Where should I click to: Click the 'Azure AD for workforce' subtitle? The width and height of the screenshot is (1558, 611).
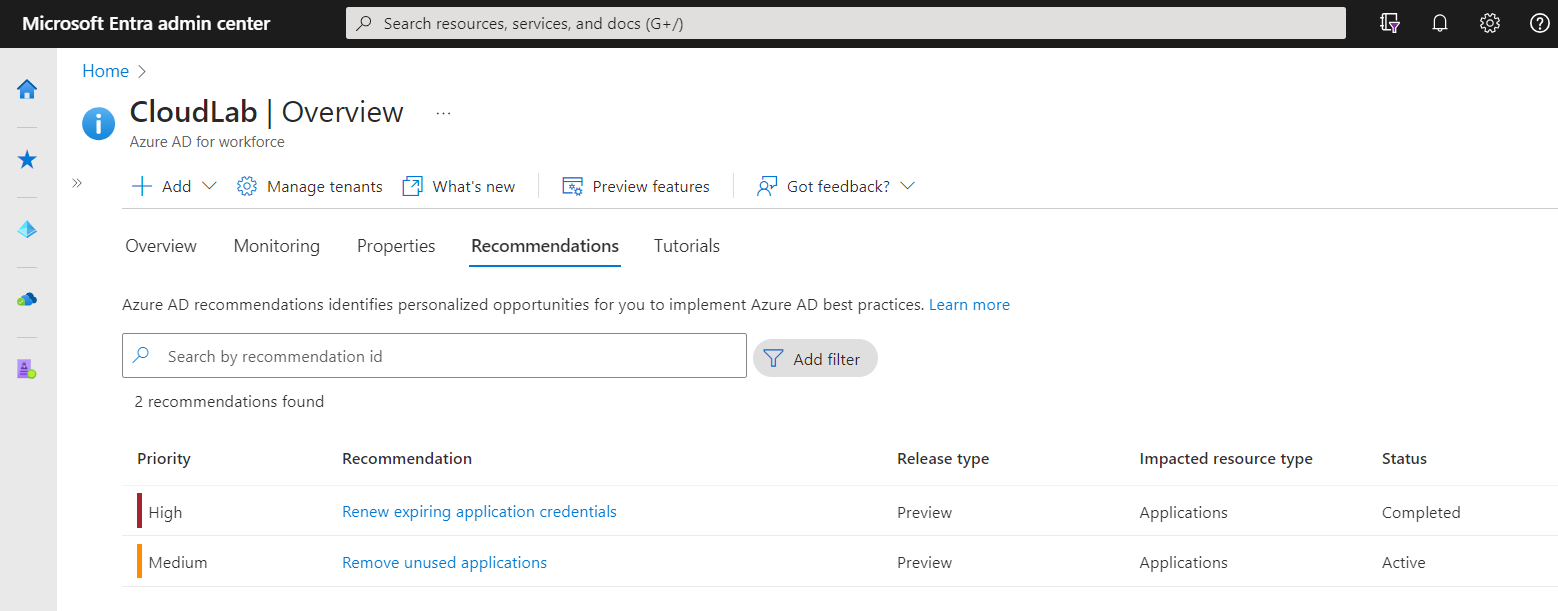[207, 142]
